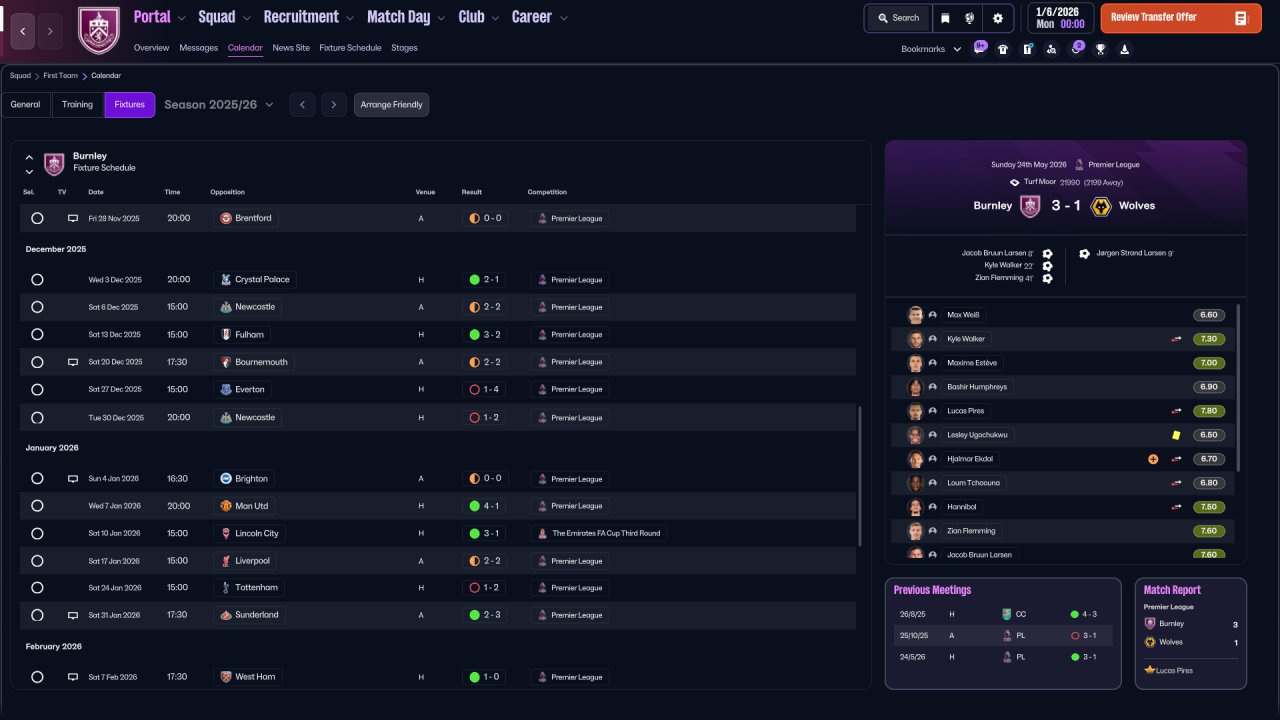
Task: Select the Crystal Palace fixture radio button
Action: point(37,280)
